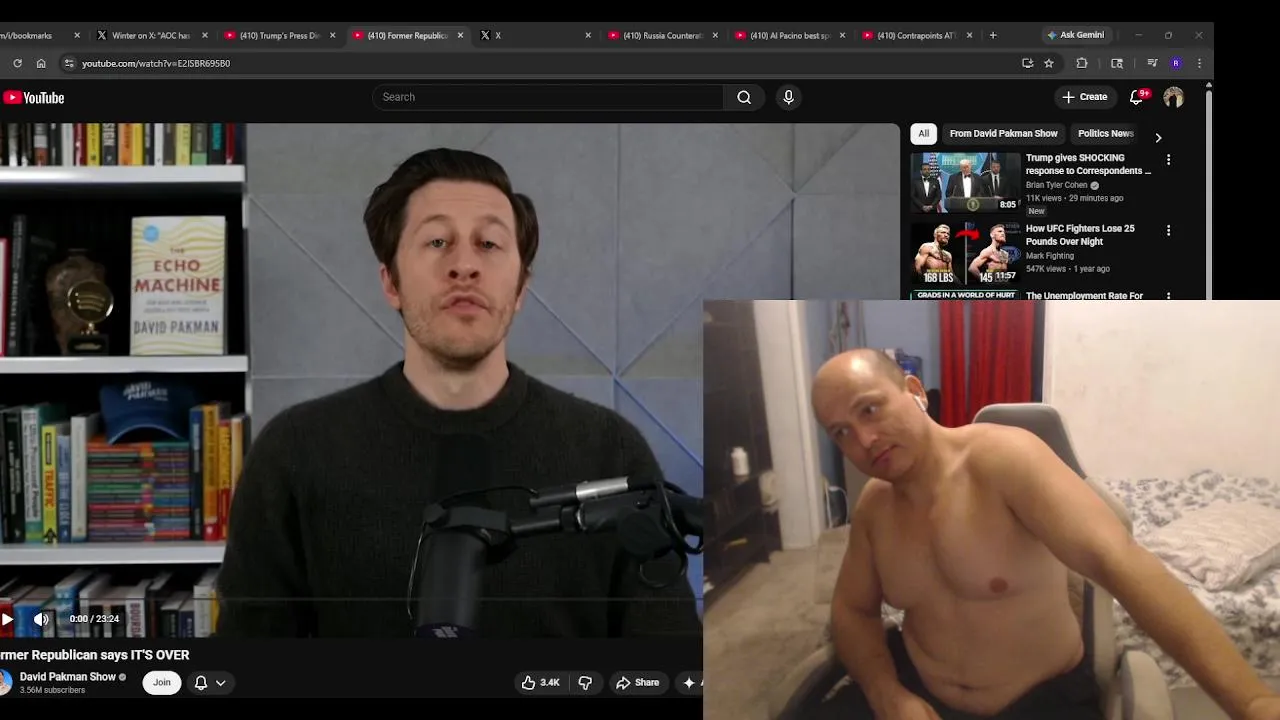Click the sparkle Ask button beside Share
1280x720 pixels.
tap(691, 683)
